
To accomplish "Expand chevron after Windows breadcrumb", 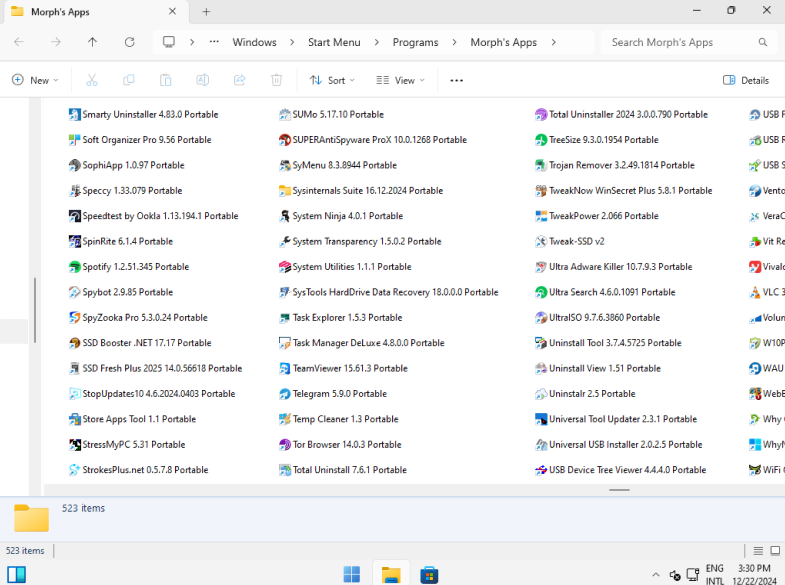I will click(292, 43).
